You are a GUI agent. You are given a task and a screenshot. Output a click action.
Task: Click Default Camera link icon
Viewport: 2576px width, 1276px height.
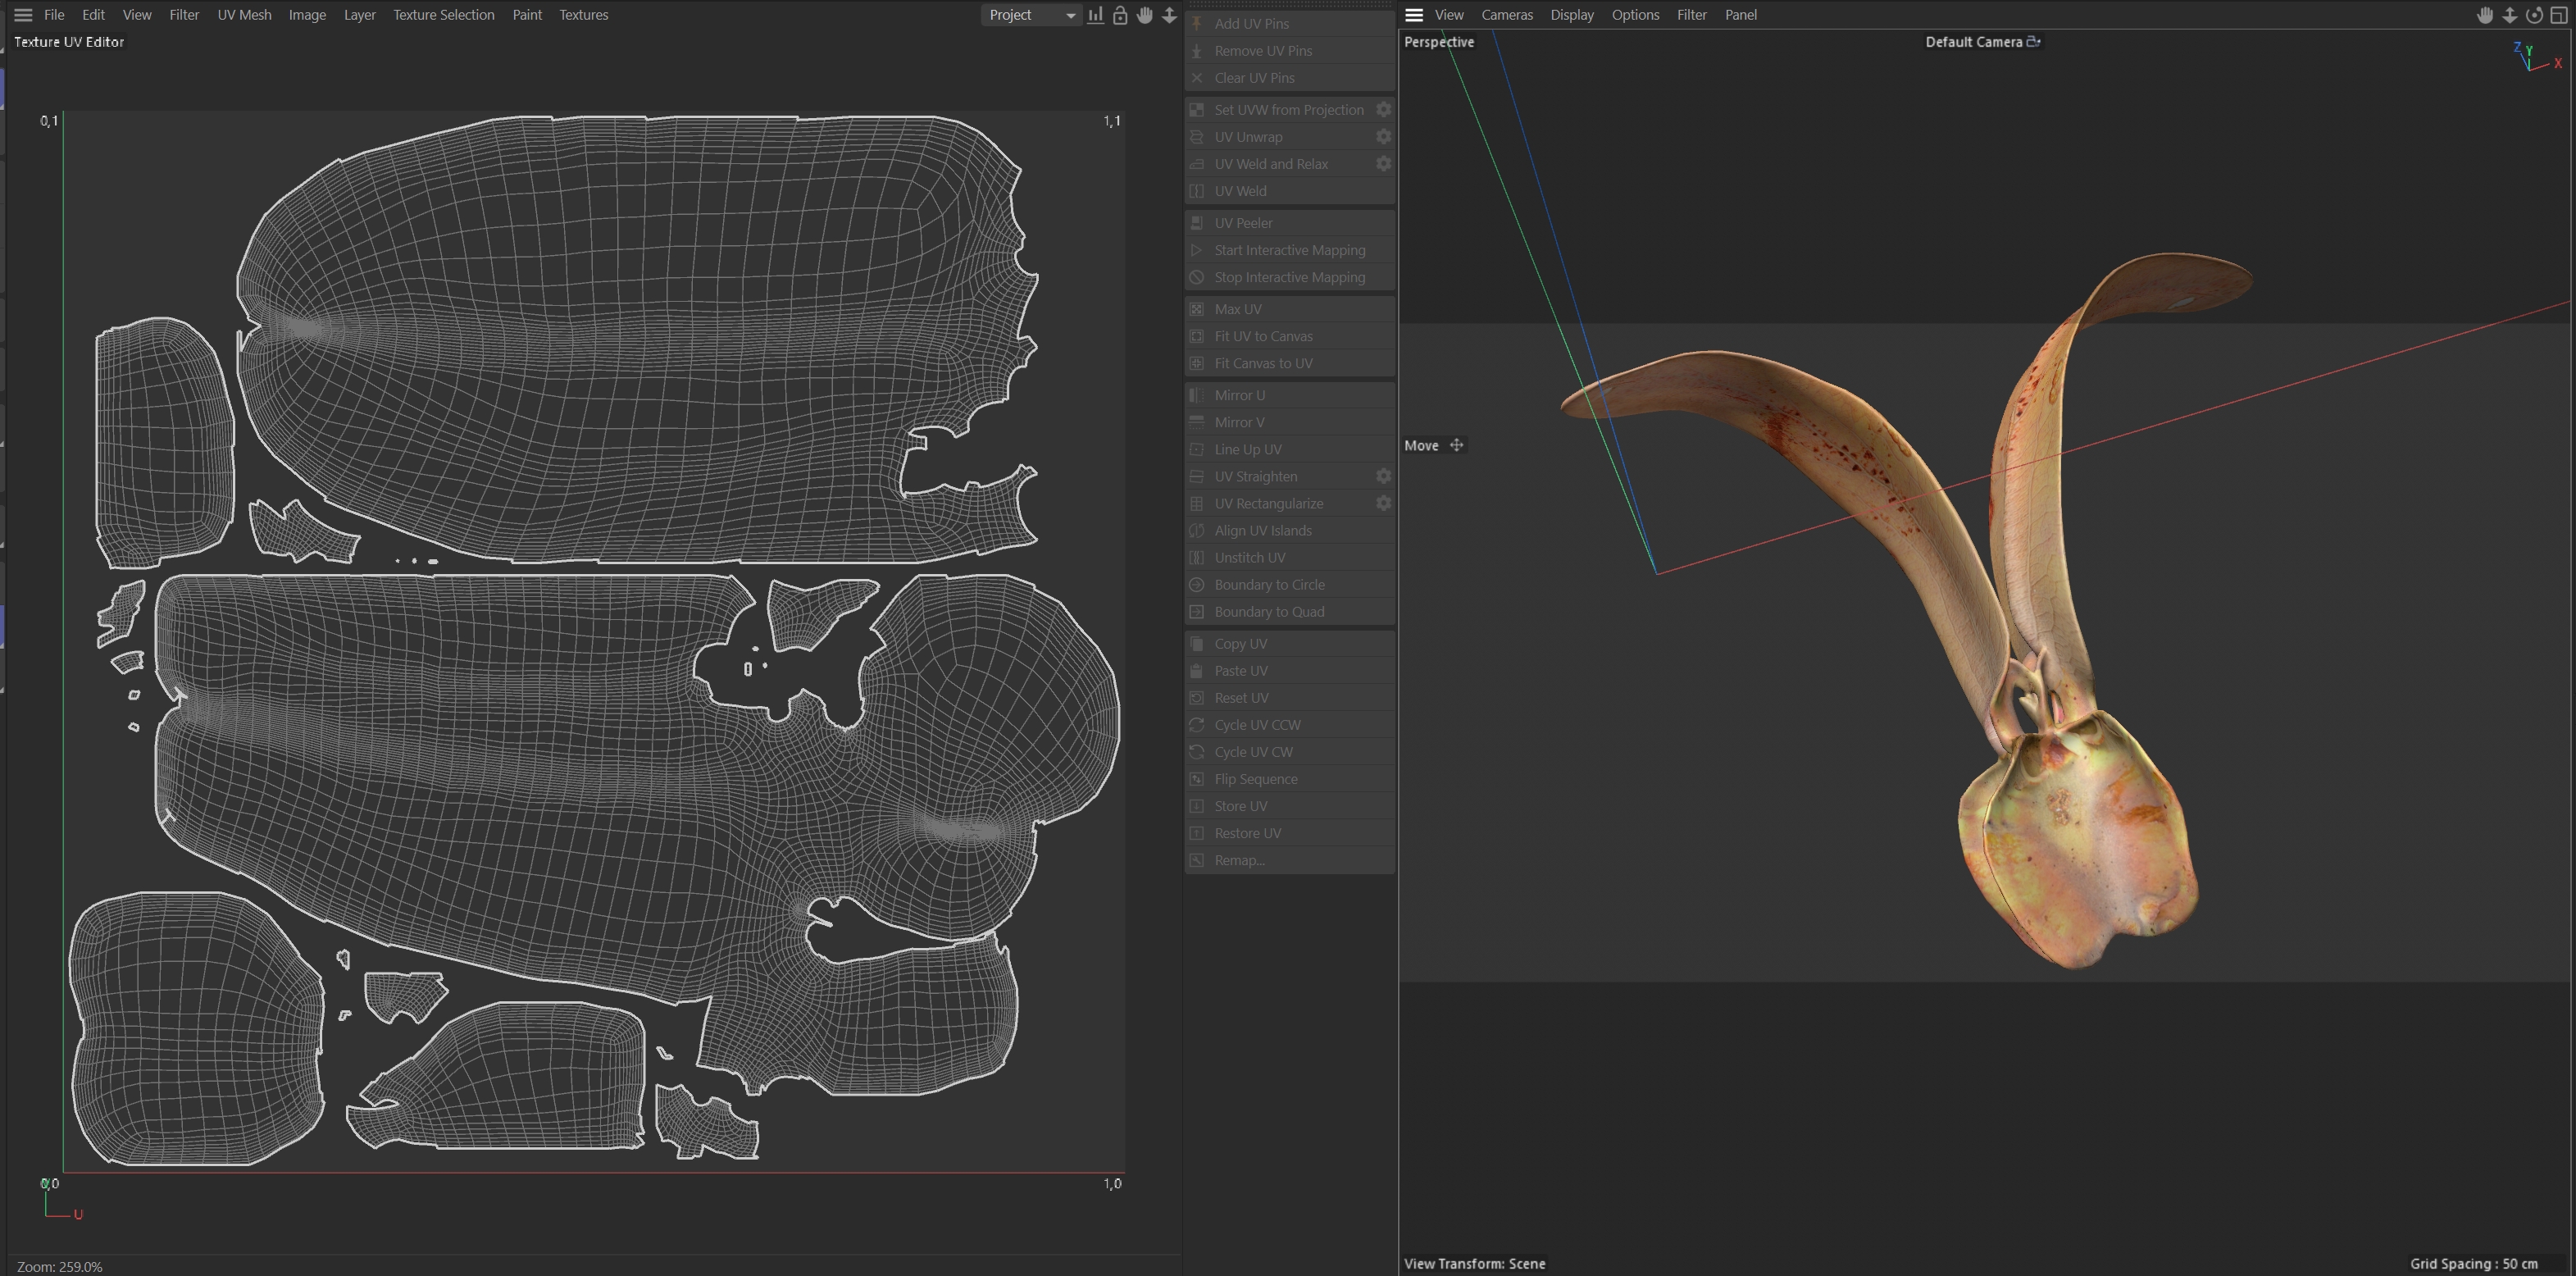(x=2033, y=42)
